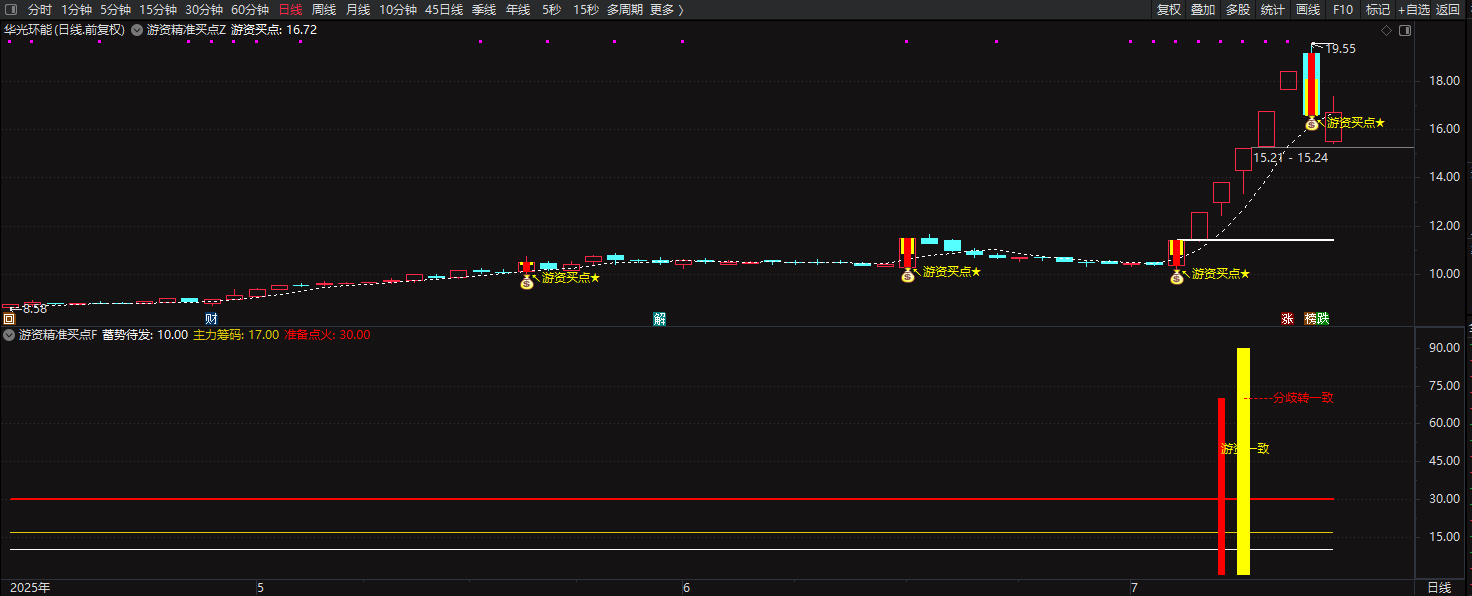Screen dimensions: 1472x596
Task: Select the 日线 daily period tab
Action: [x=290, y=10]
